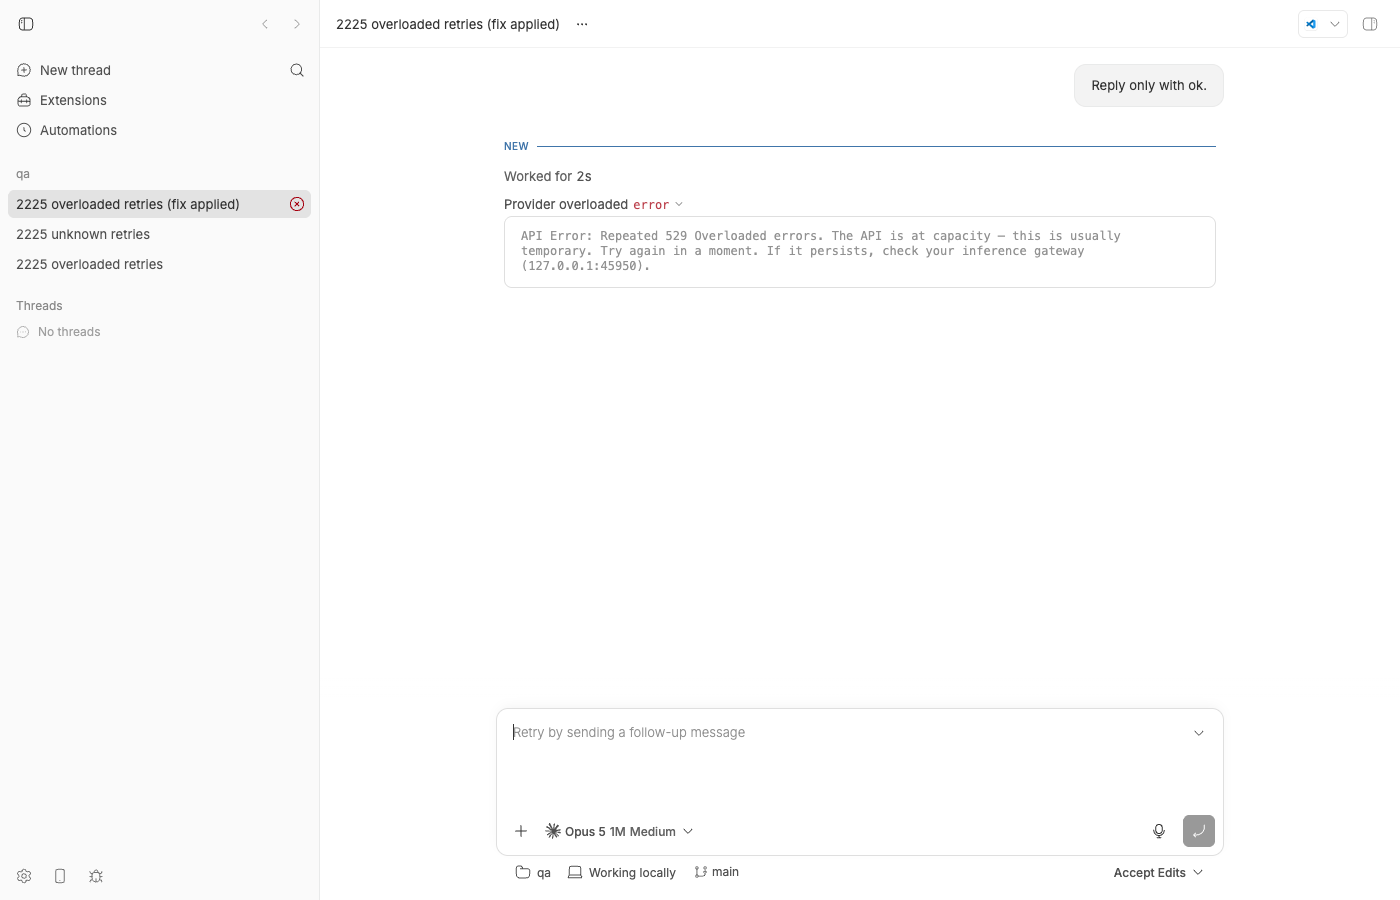Screen dimensions: 1400x900
Task: Go back with the left arrow
Action: [265, 24]
